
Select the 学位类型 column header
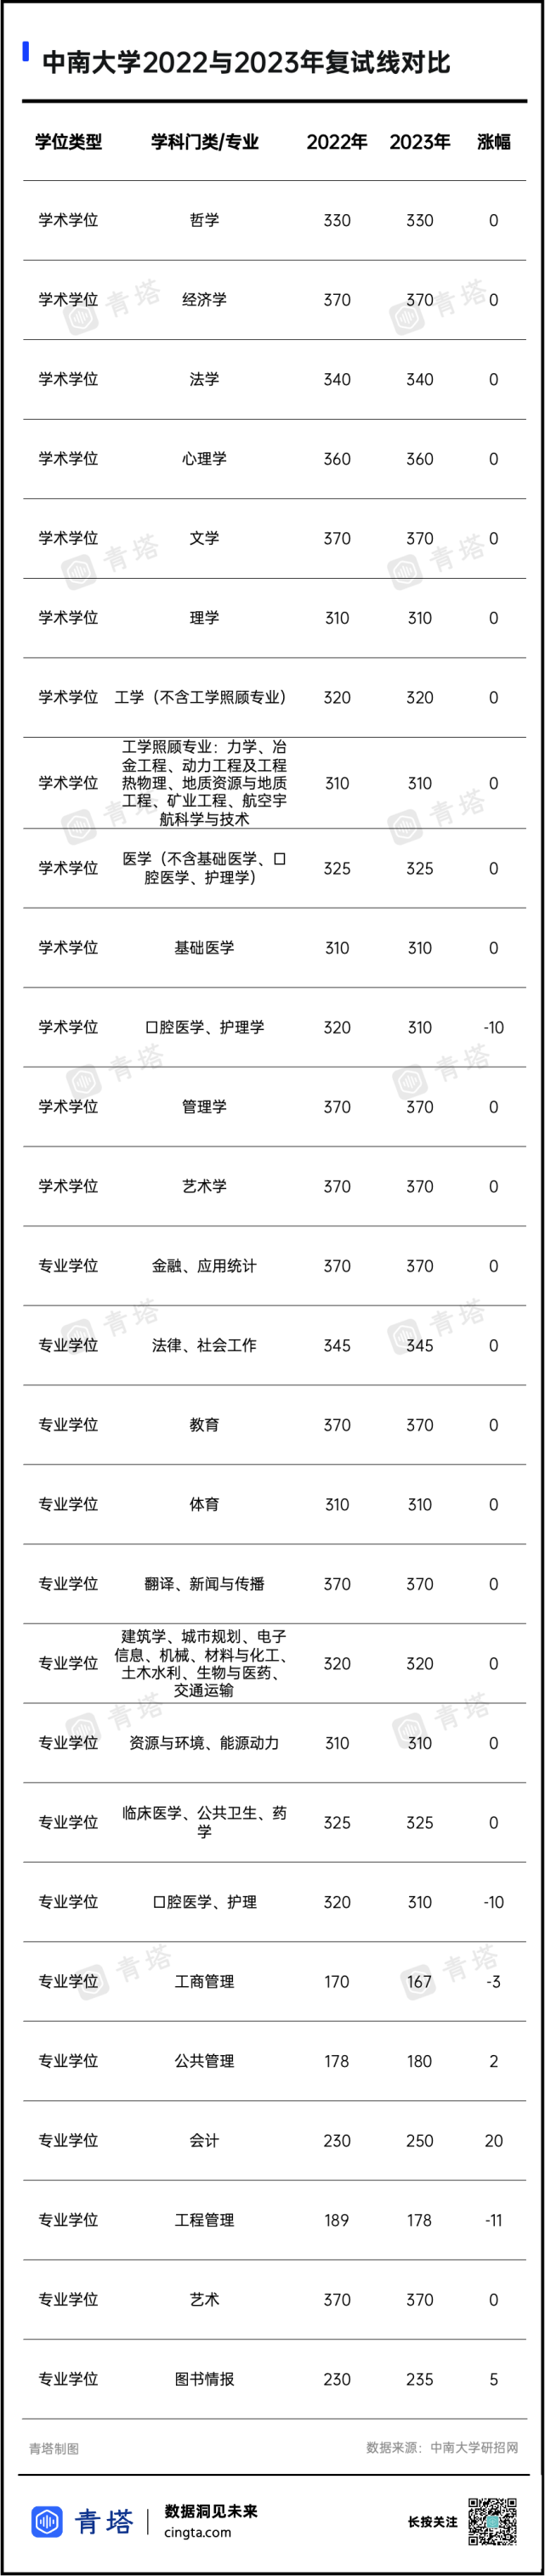68,141
